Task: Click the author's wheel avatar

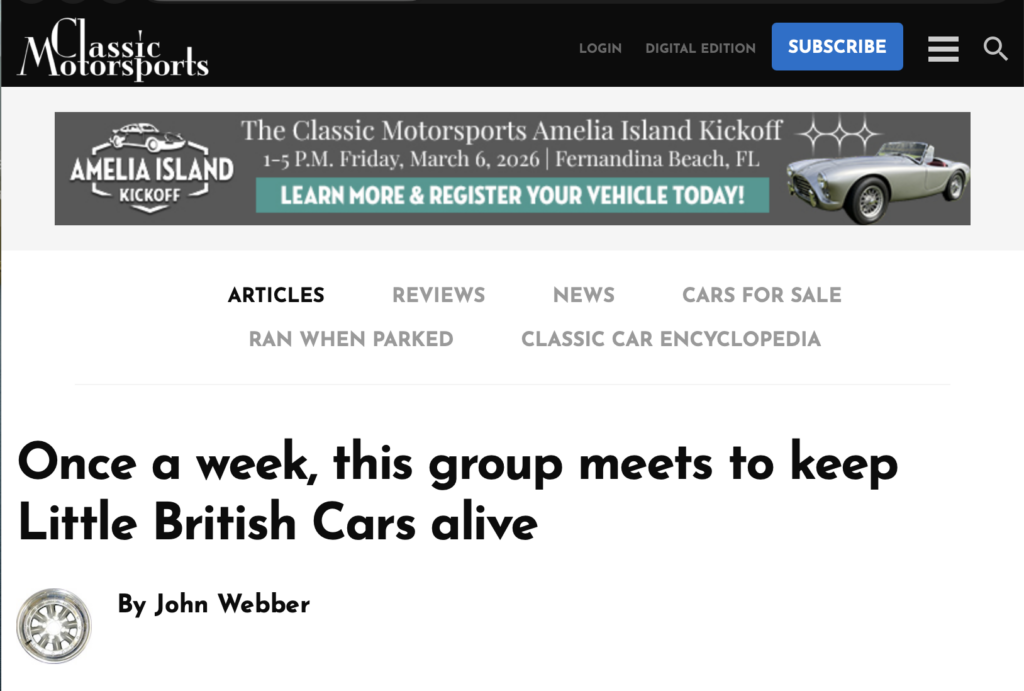Action: 53,625
